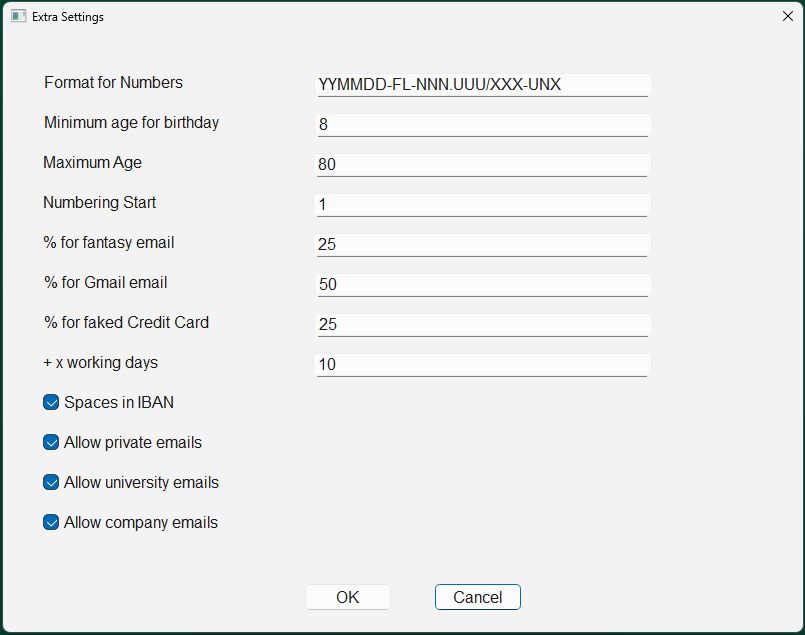805x635 pixels.
Task: Click the Numbering Start label text
Action: click(x=100, y=203)
